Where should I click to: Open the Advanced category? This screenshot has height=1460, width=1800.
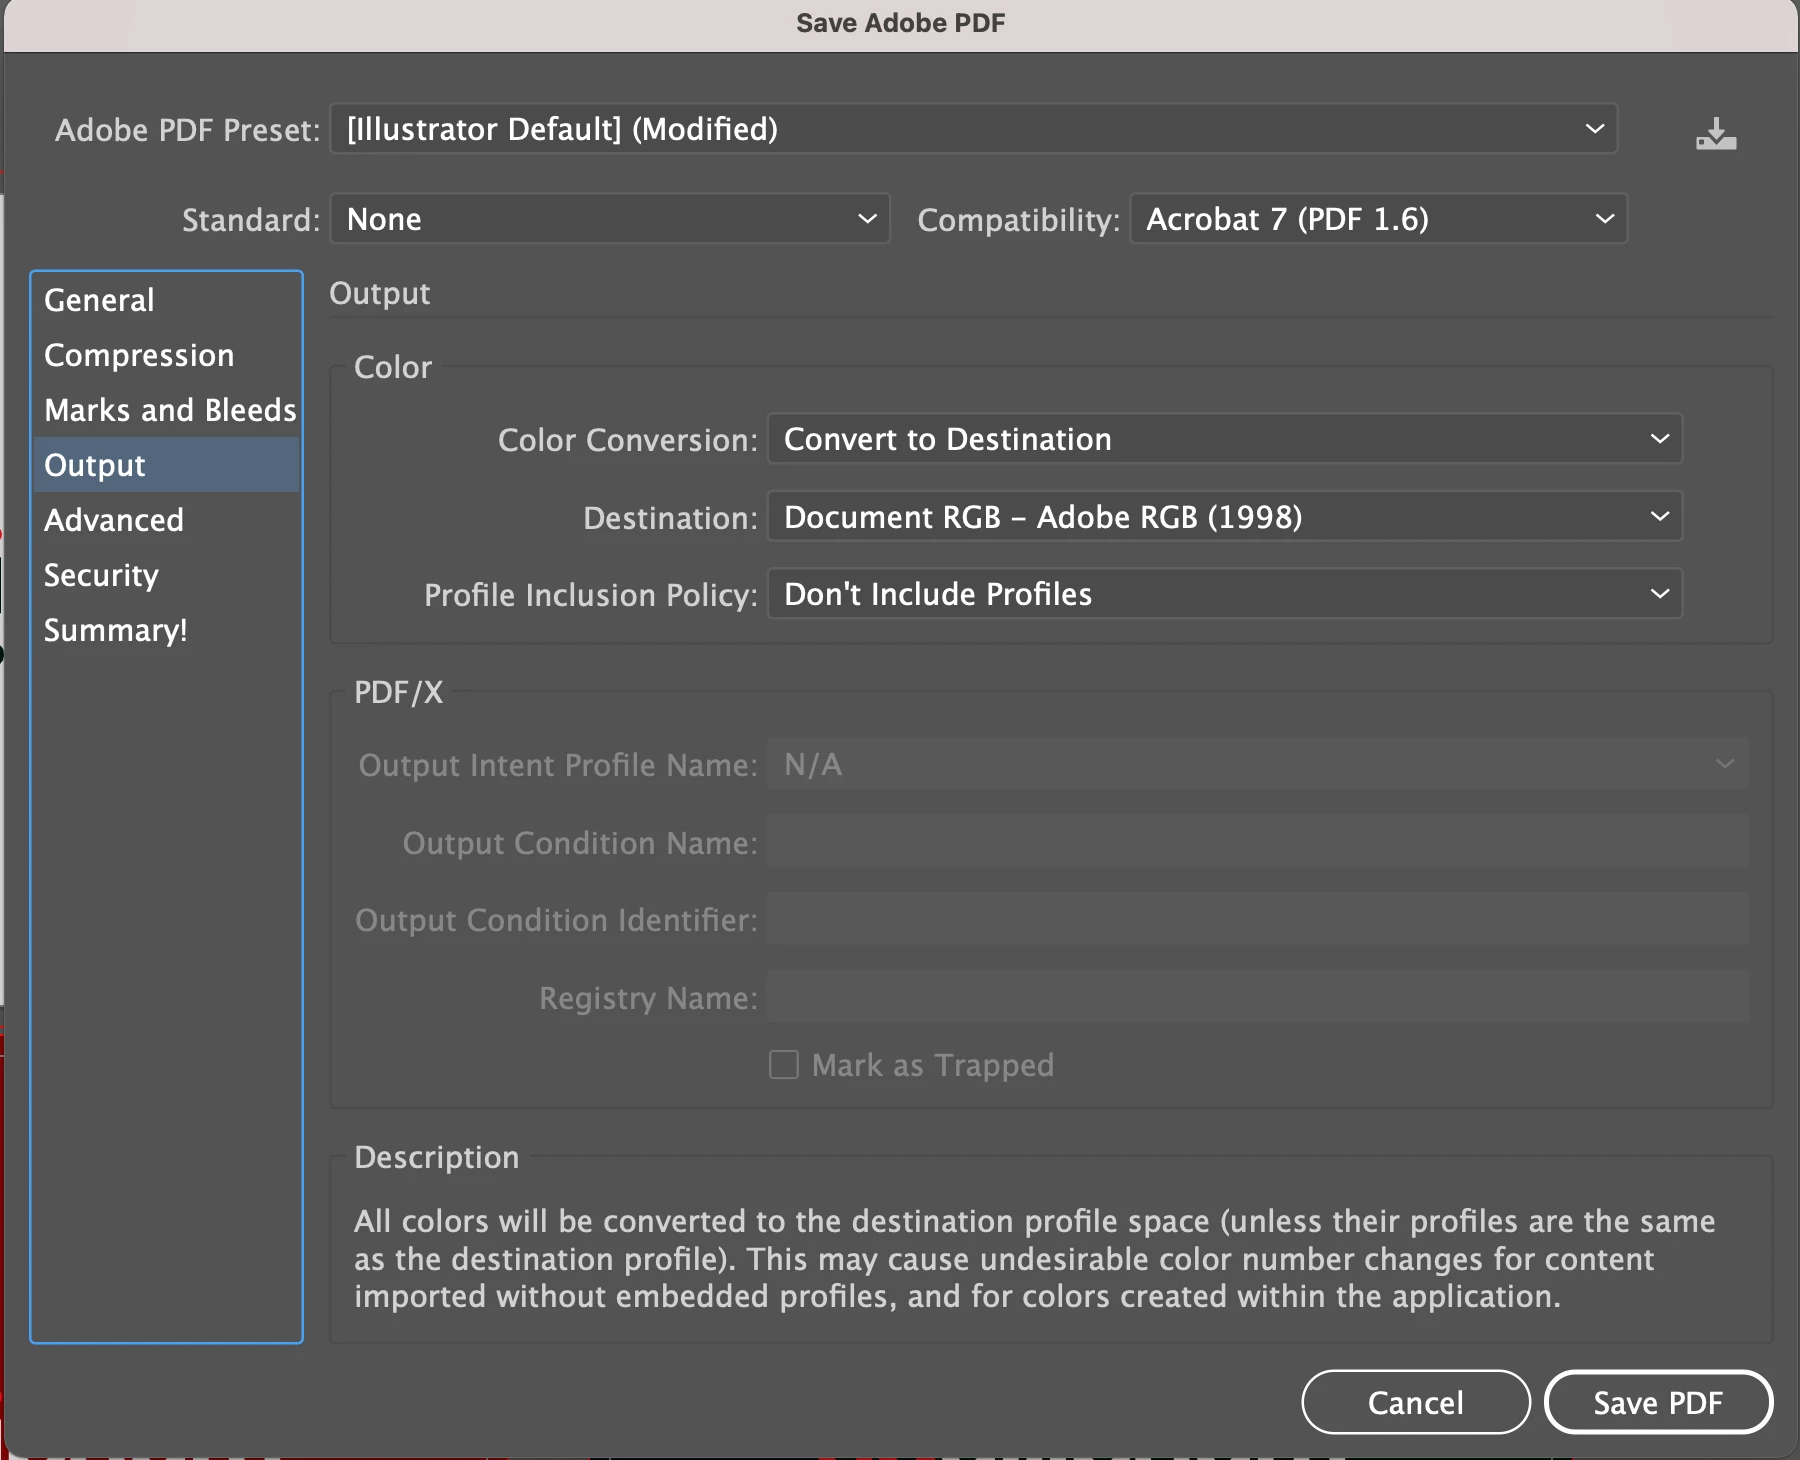coord(166,520)
